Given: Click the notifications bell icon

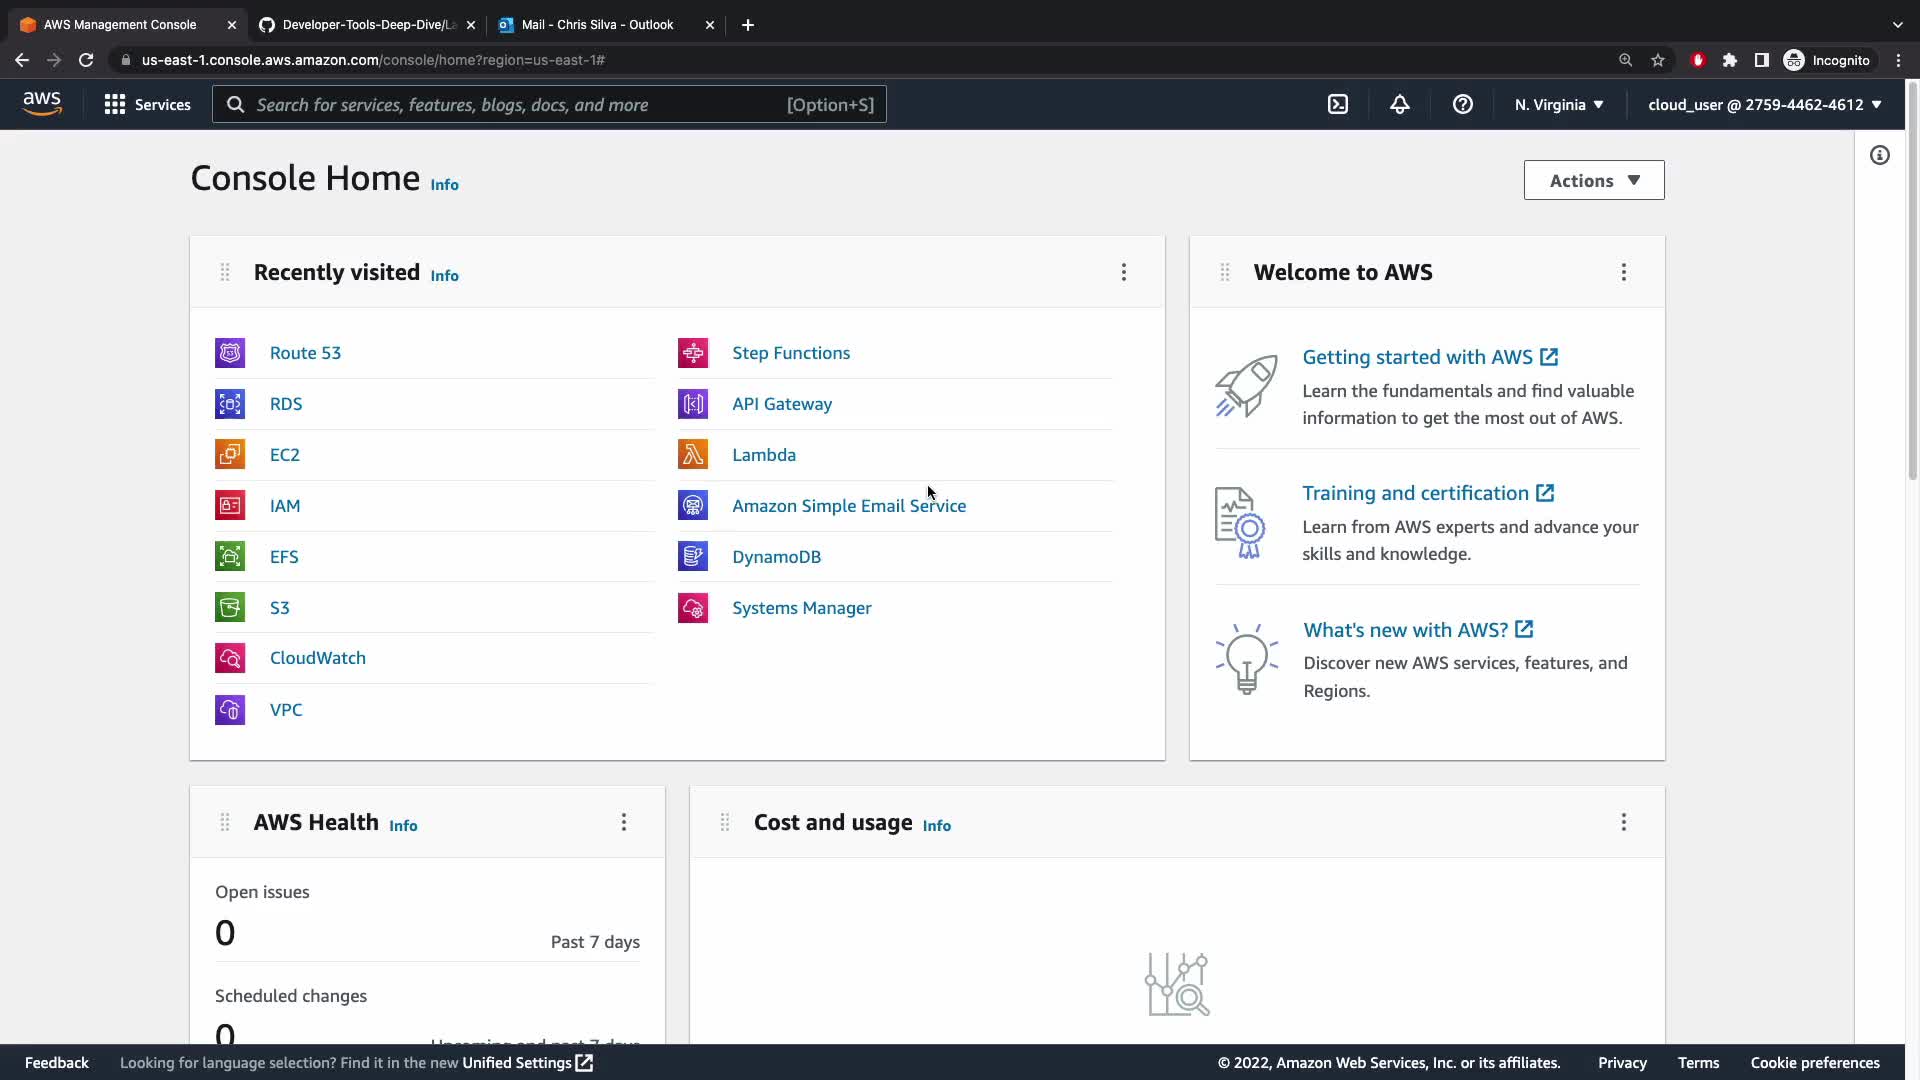Looking at the screenshot, I should pos(1400,105).
